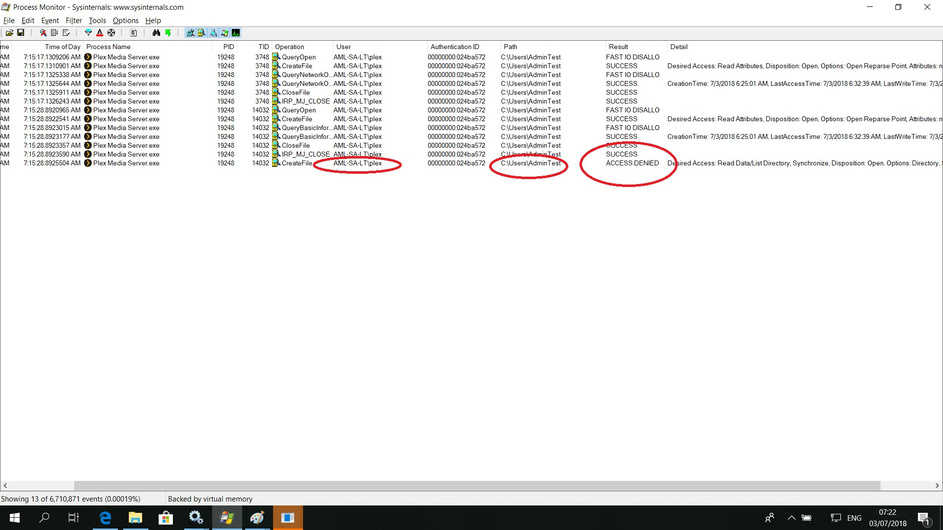The width and height of the screenshot is (943, 530).
Task: Open the Options menu
Action: coord(125,20)
